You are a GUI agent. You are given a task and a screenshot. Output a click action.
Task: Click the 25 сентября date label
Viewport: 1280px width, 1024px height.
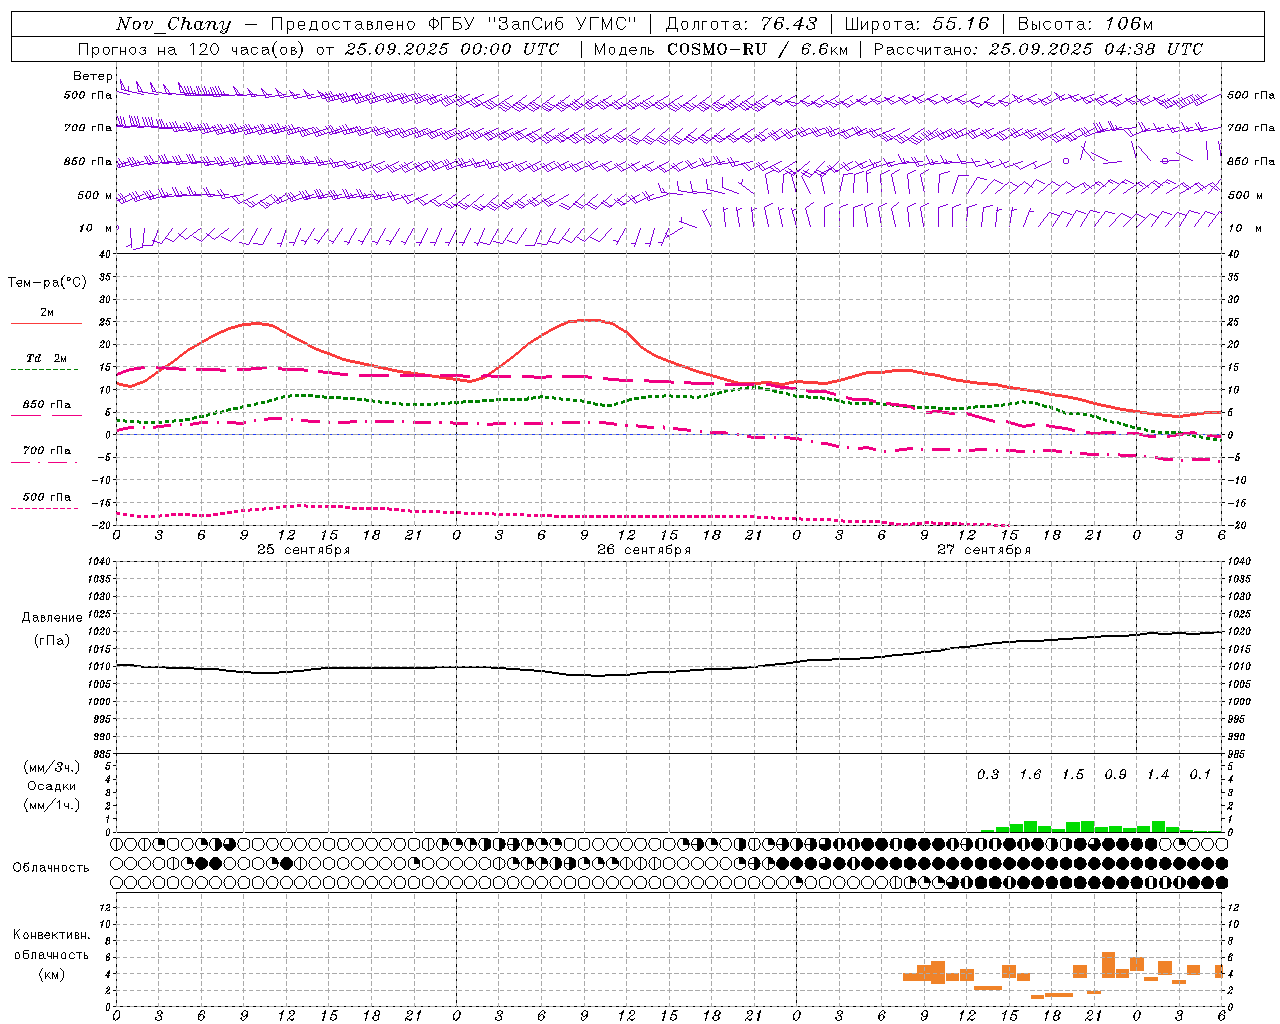click(x=303, y=550)
